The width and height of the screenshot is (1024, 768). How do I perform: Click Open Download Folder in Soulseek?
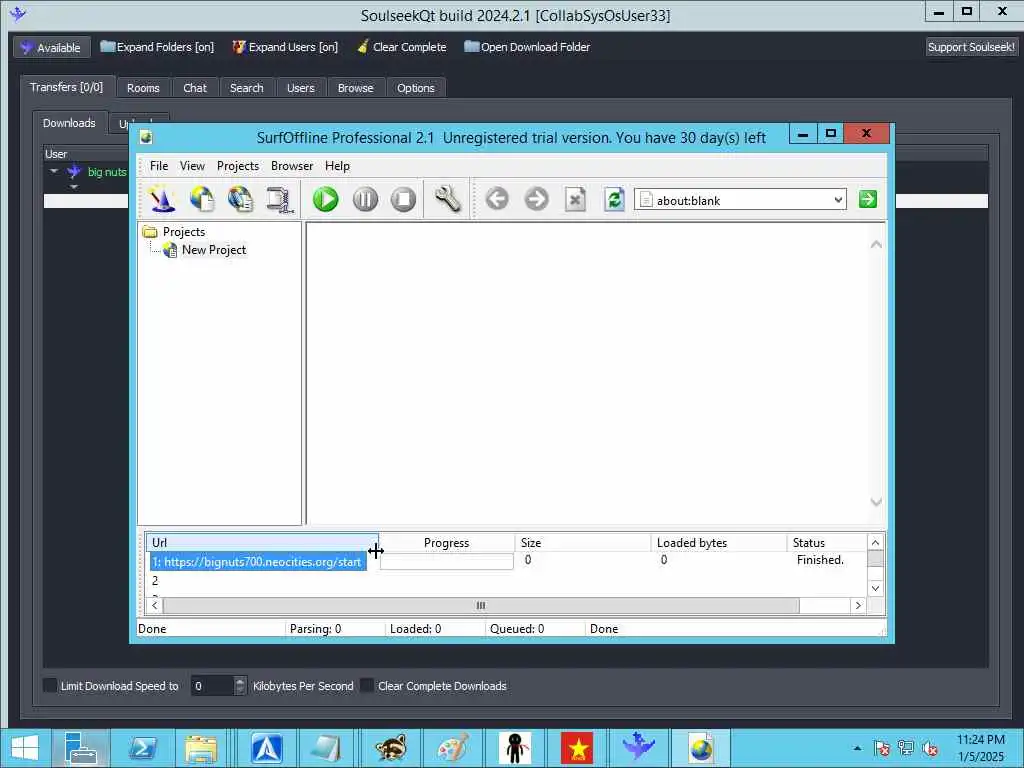[527, 47]
